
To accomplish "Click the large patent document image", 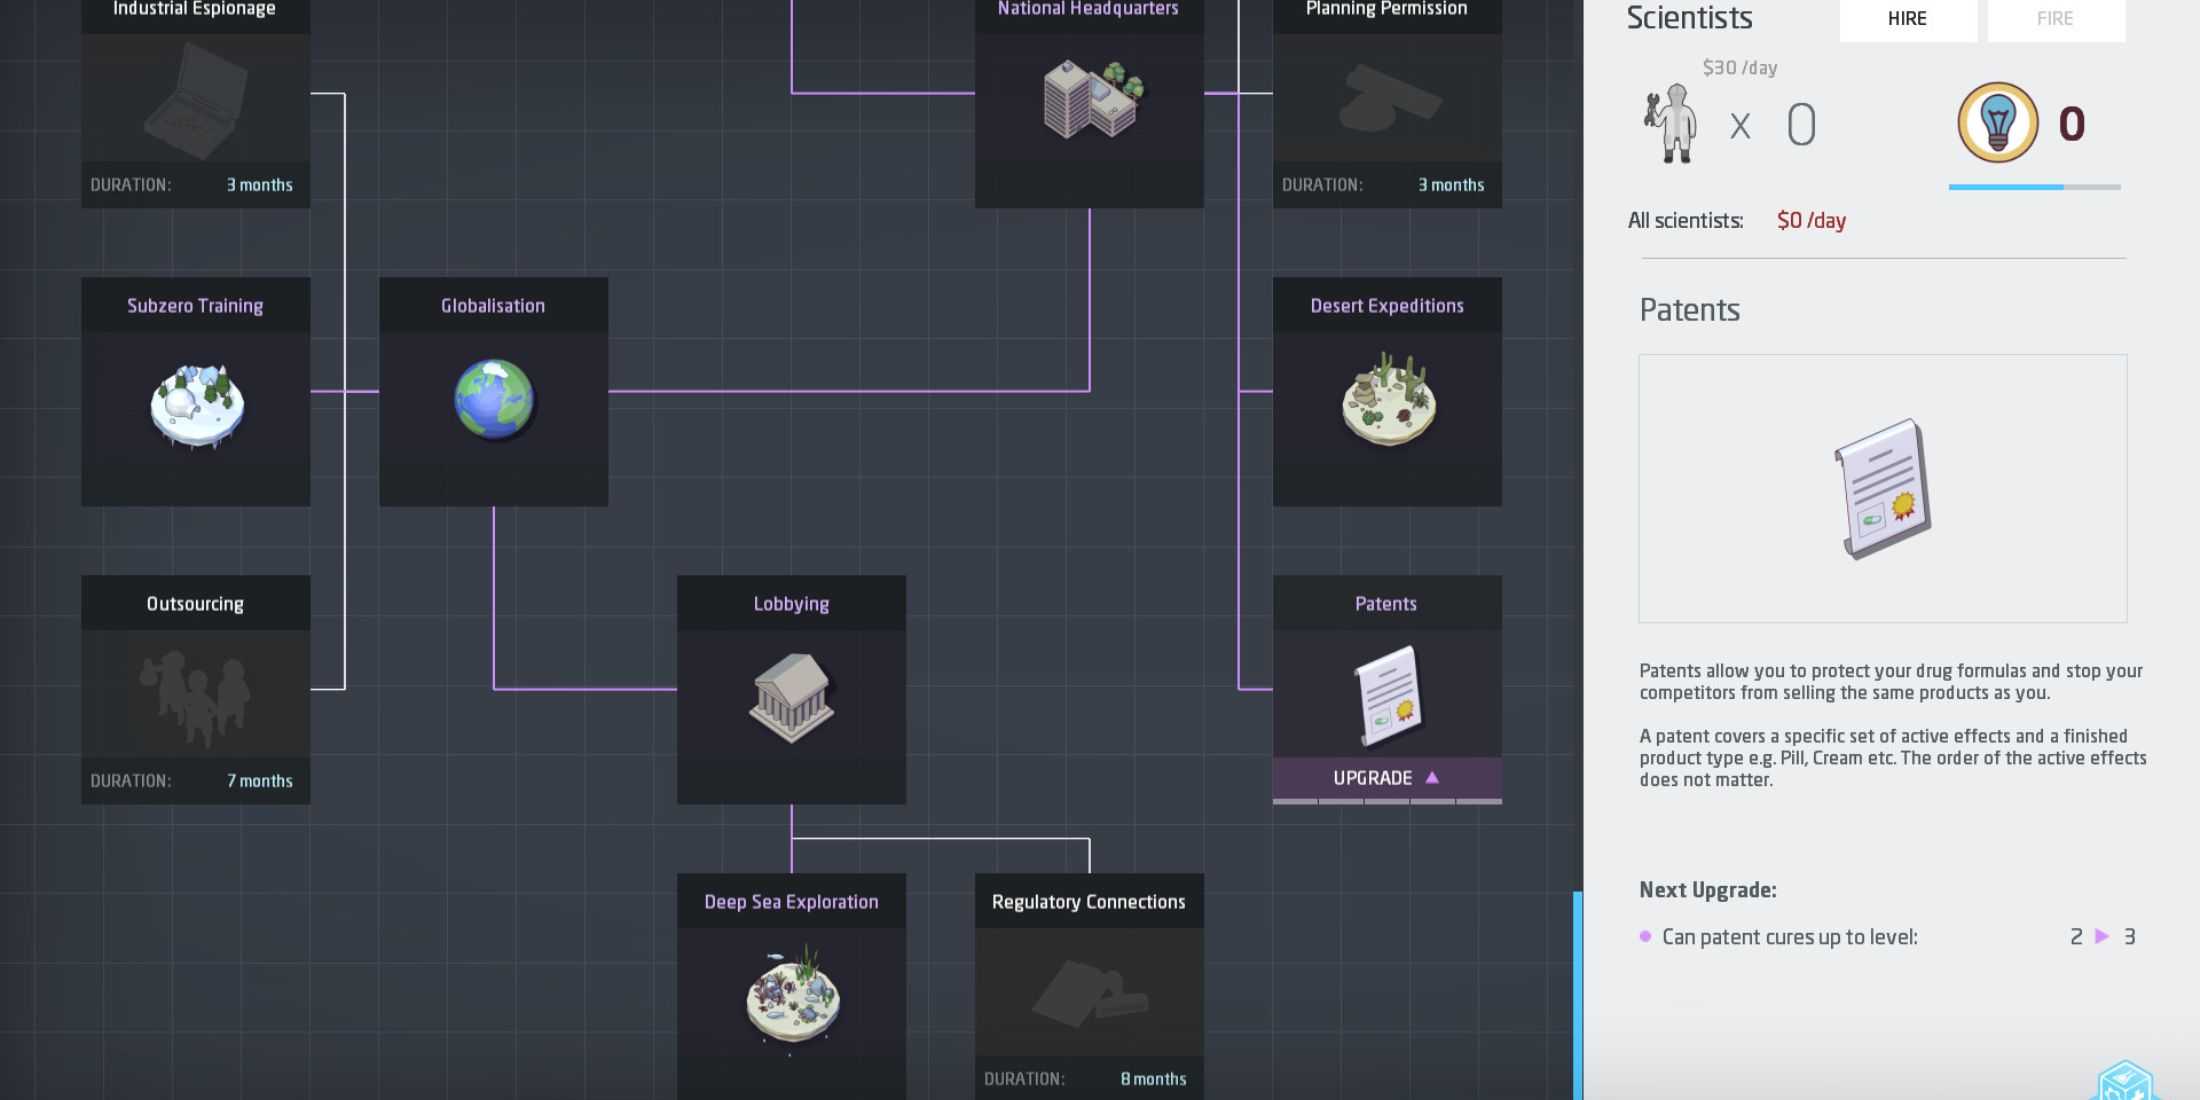I will (1883, 488).
